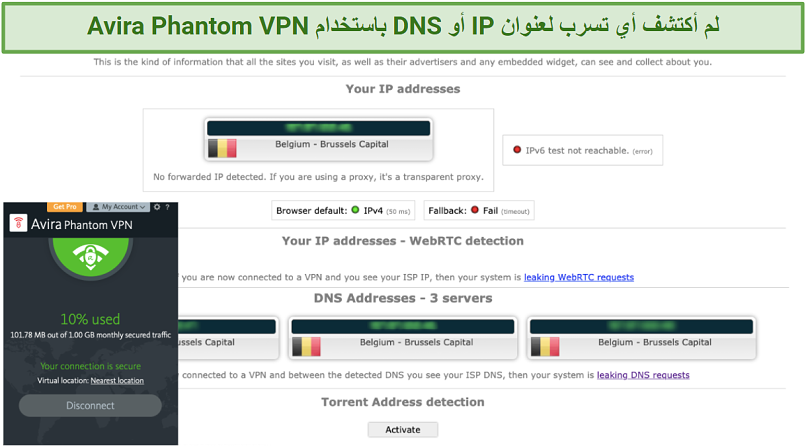Click the hidden IP address bar for Belgium
The width and height of the screenshot is (806, 448).
coord(319,128)
